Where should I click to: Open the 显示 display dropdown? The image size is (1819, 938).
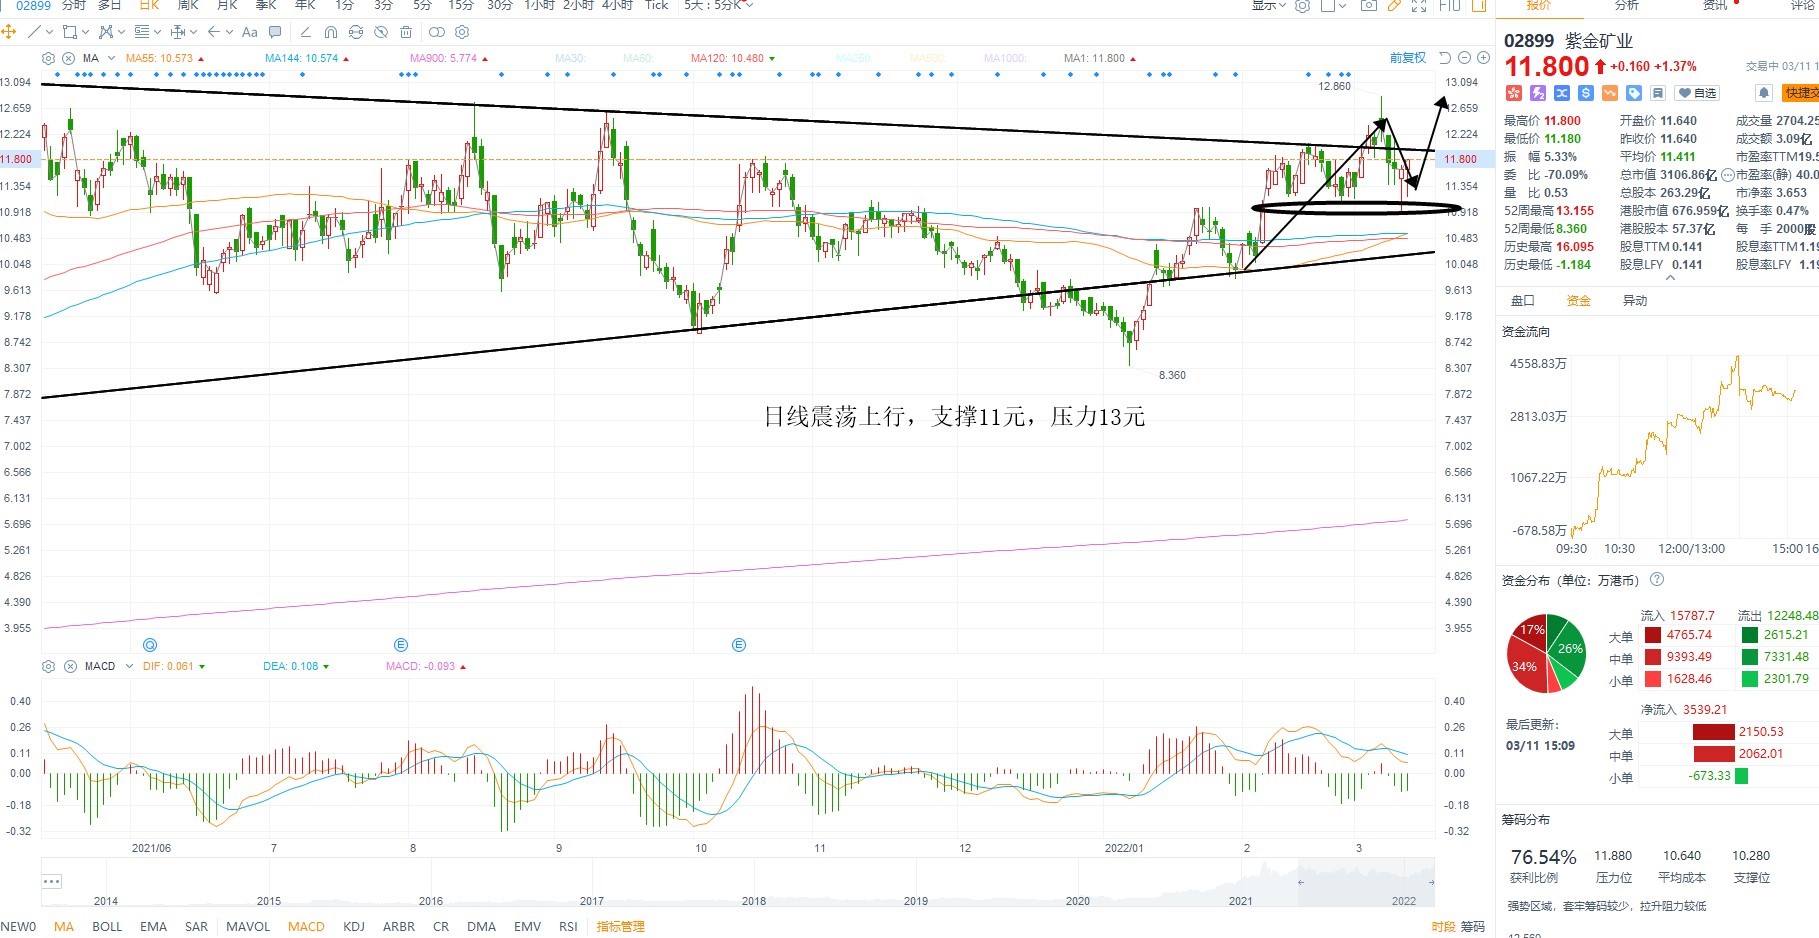[x=1269, y=5]
